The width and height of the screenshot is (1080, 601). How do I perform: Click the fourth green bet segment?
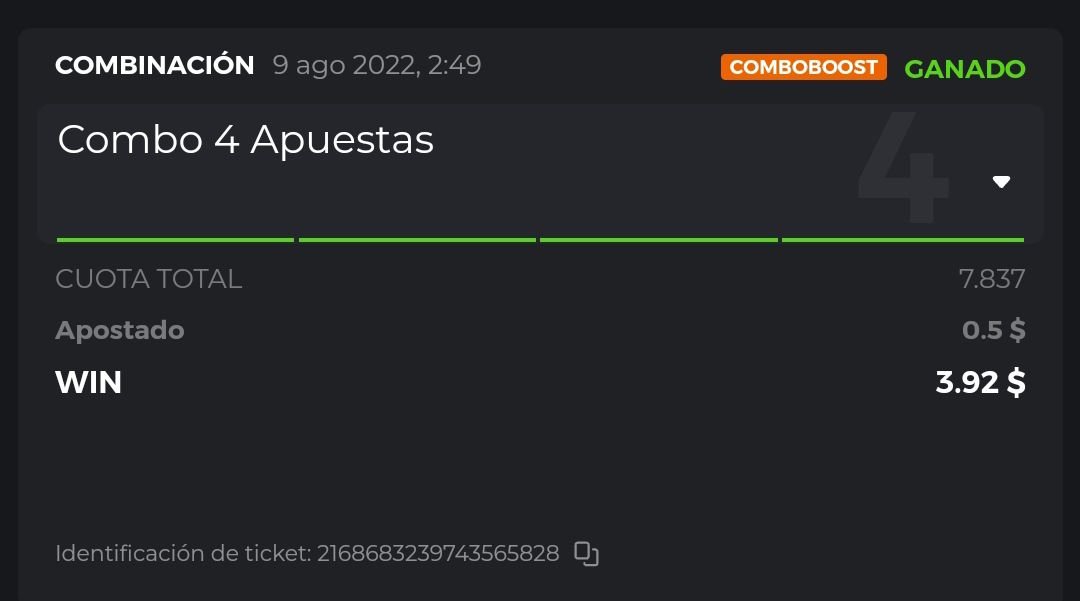click(x=902, y=240)
